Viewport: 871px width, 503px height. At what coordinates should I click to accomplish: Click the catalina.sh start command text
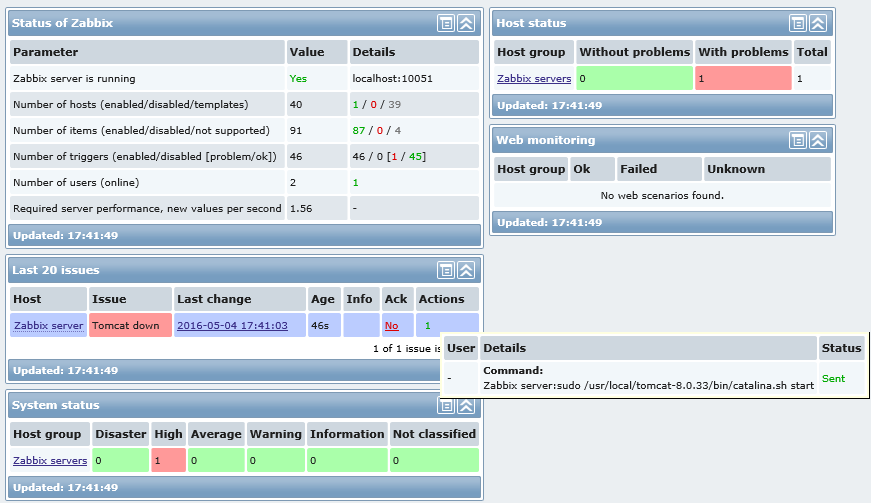click(x=648, y=385)
